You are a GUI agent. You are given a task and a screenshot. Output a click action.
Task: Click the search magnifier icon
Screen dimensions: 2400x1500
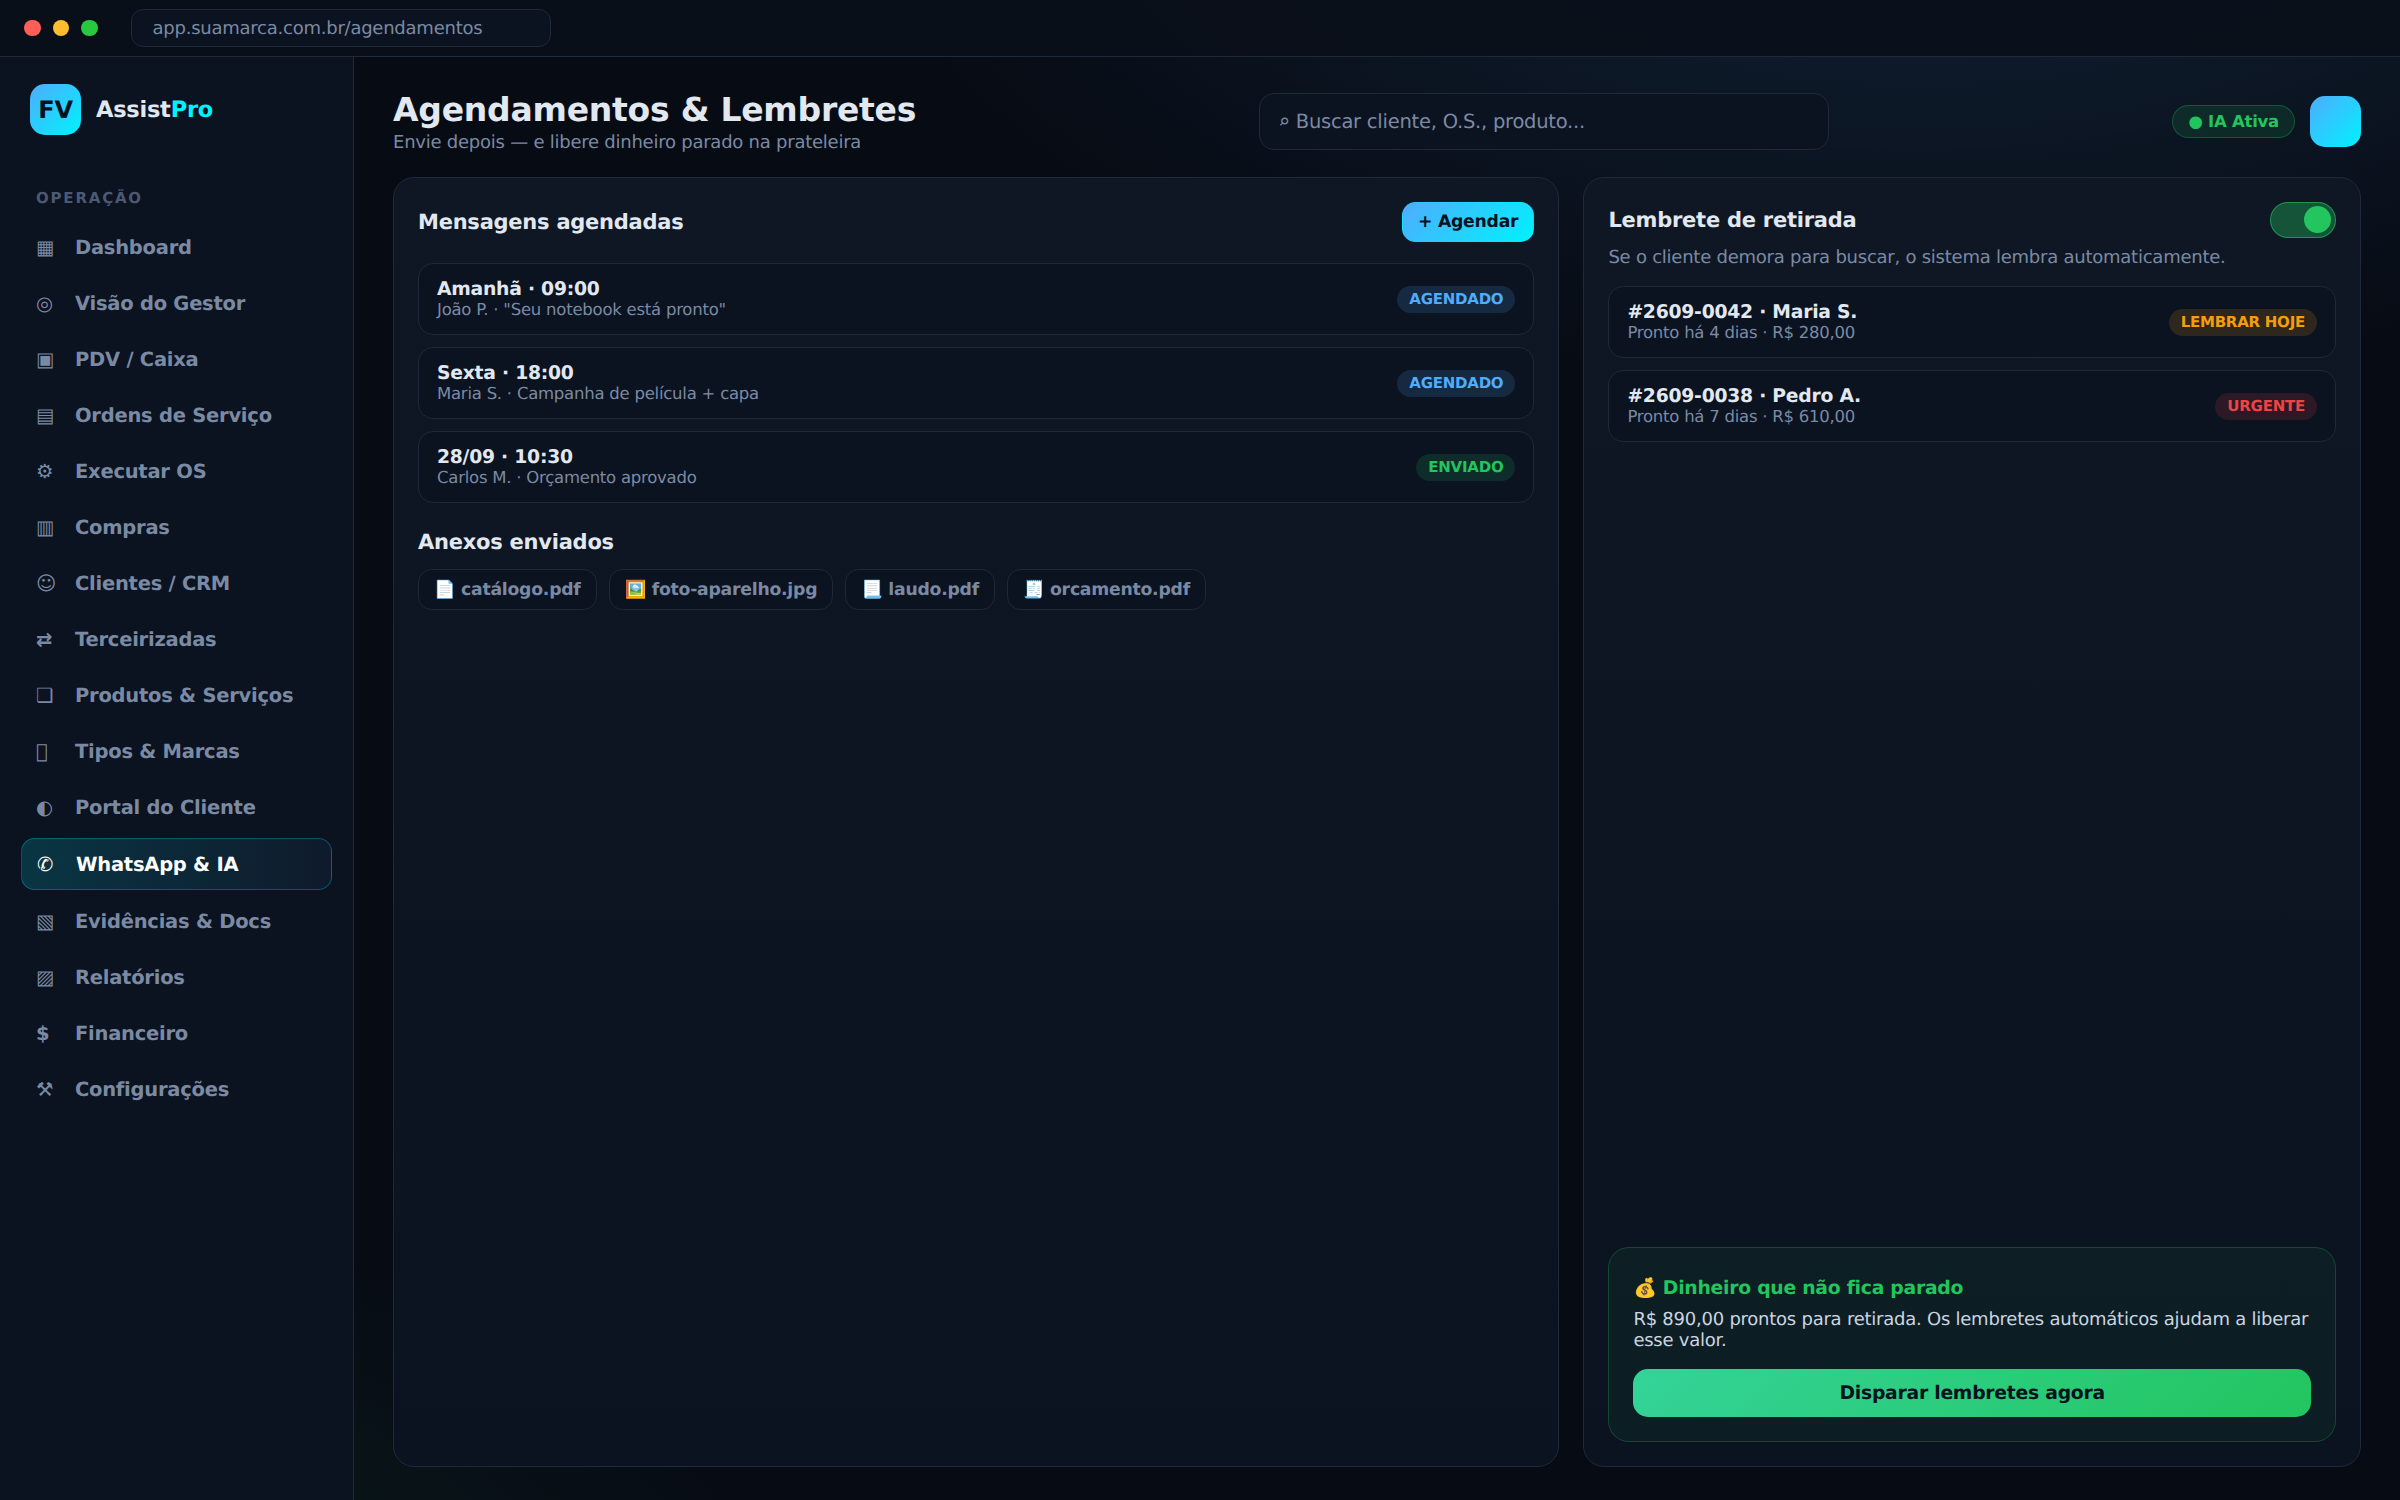[1284, 122]
